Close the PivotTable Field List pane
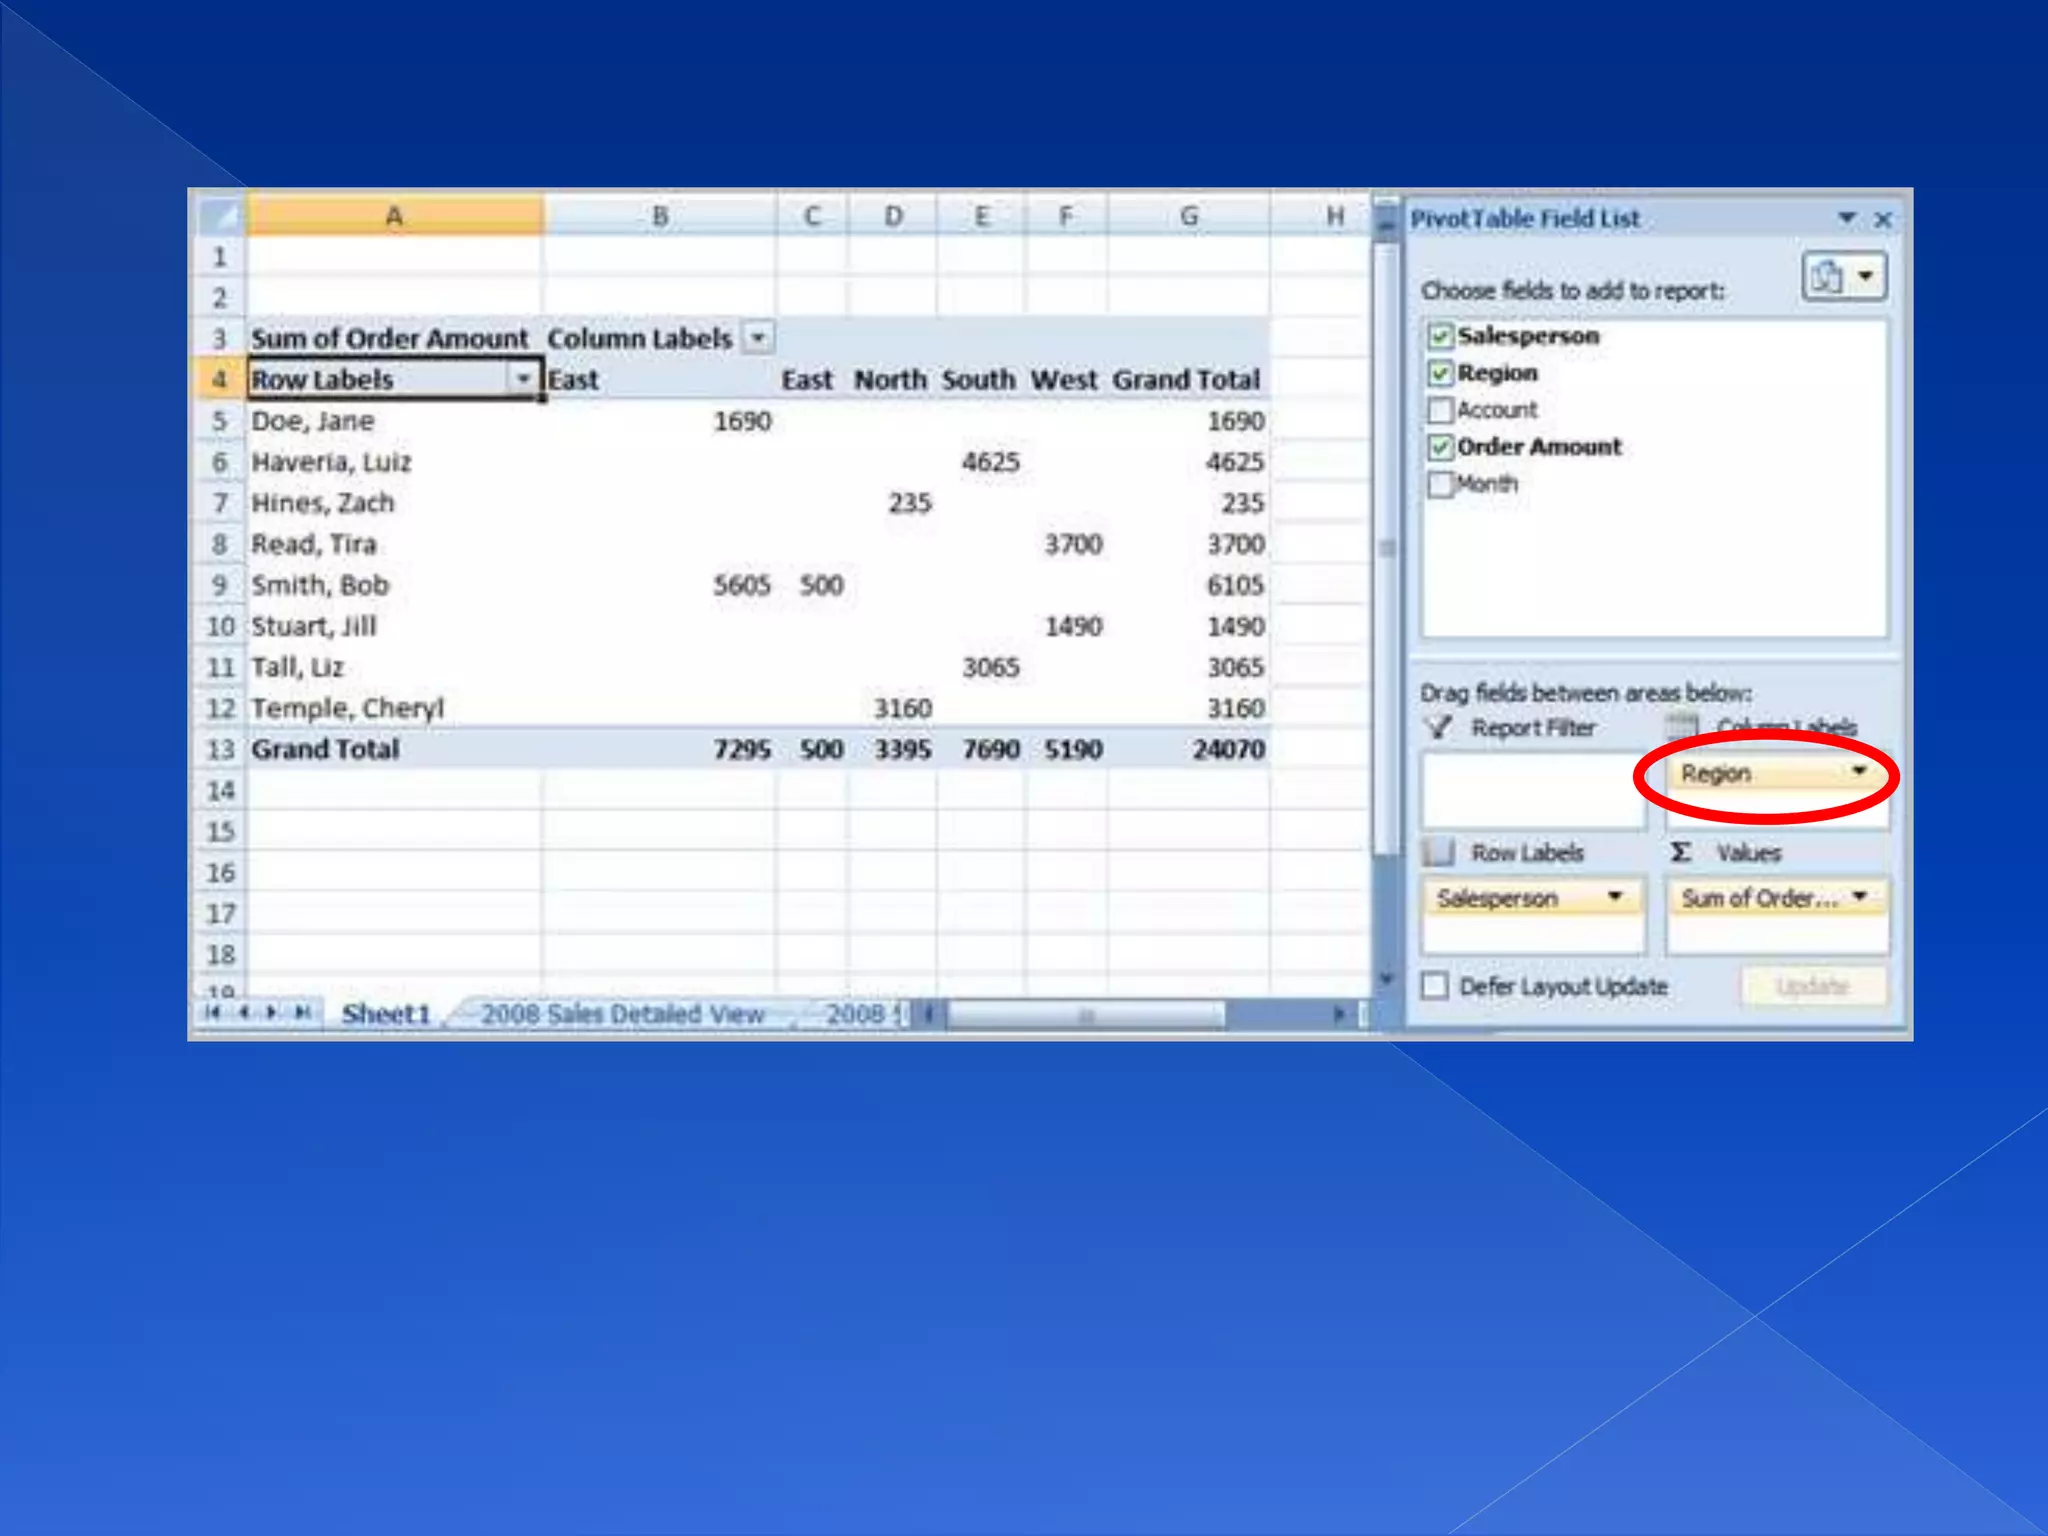Viewport: 2048px width, 1536px height. pos(1883,219)
